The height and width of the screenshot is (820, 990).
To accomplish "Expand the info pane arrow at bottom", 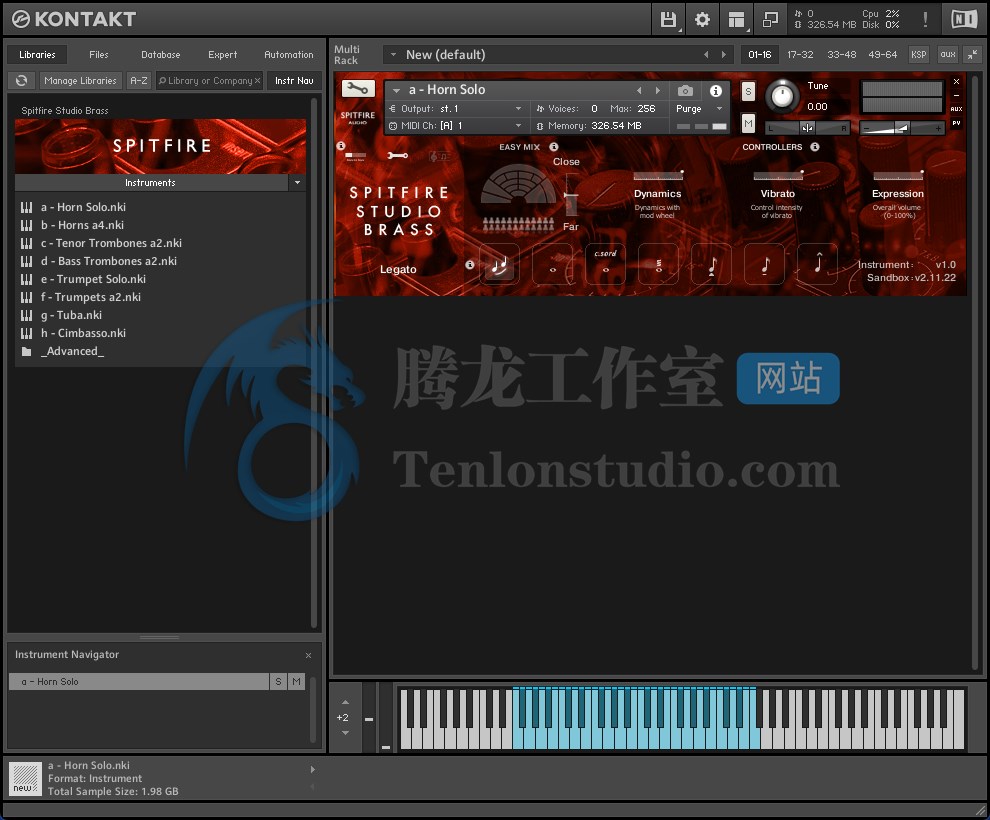I will coord(312,769).
